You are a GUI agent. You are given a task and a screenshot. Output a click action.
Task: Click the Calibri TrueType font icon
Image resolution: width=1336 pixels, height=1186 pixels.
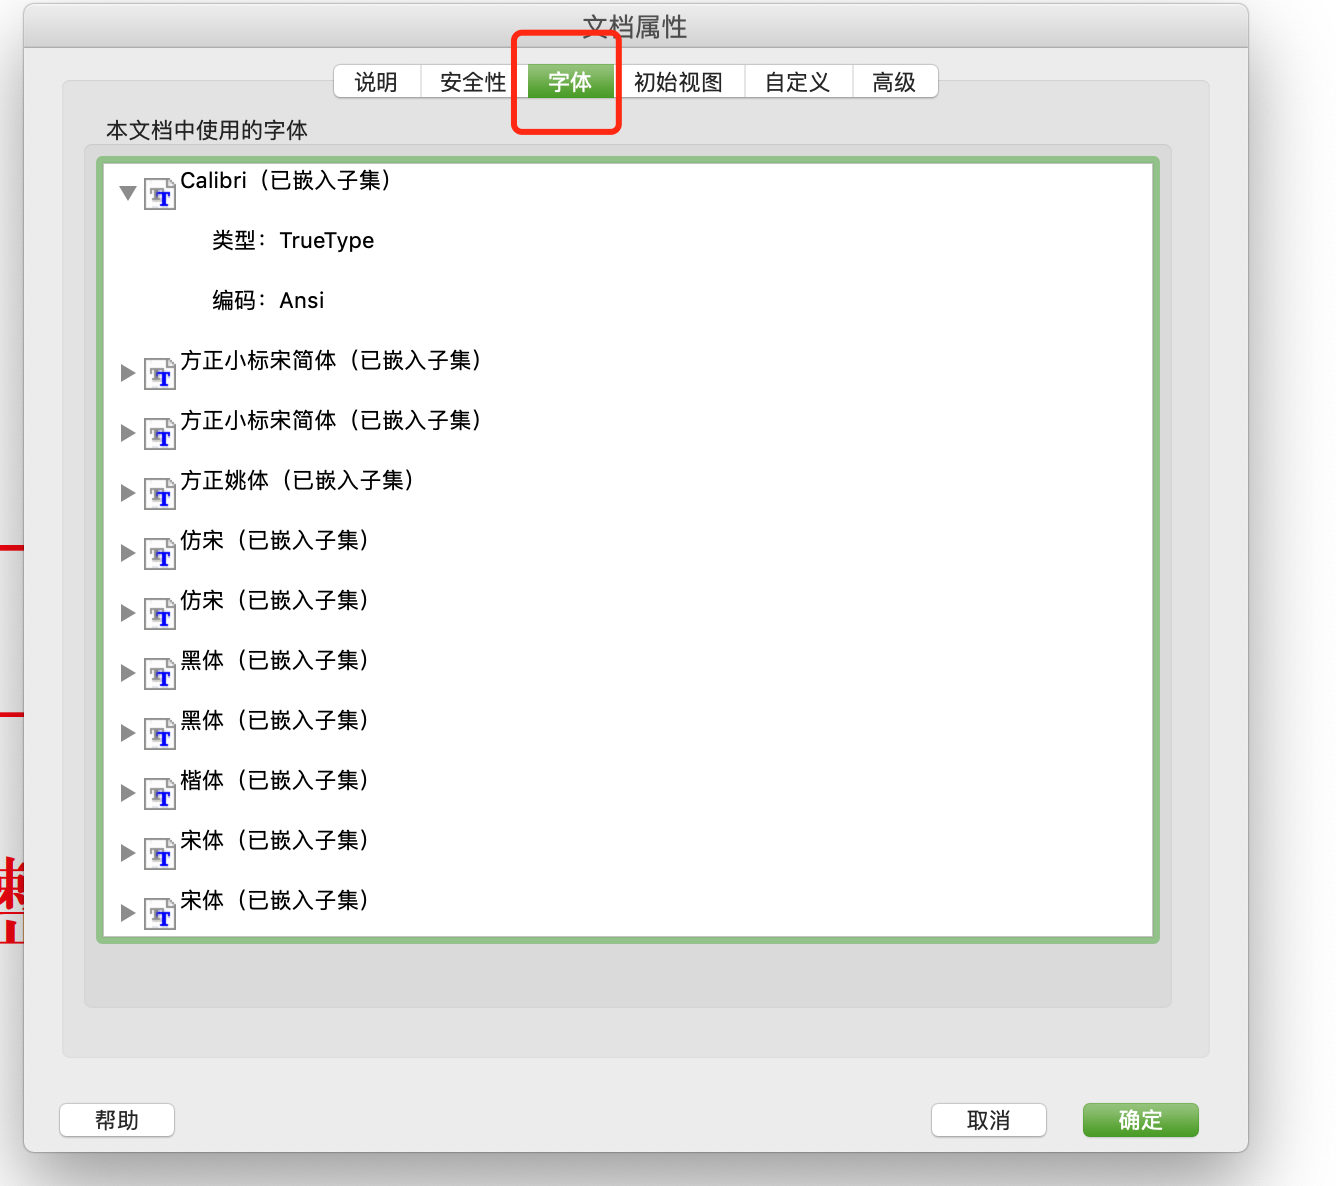point(160,193)
